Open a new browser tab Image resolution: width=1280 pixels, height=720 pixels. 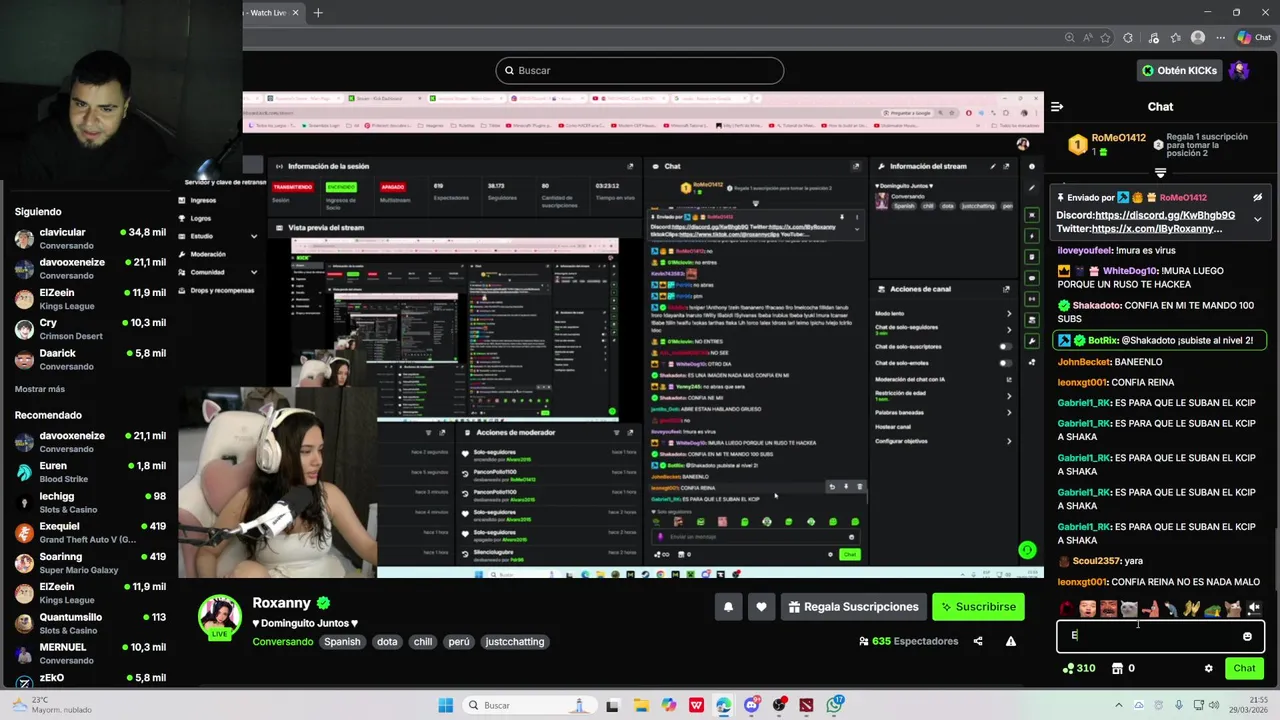point(318,12)
